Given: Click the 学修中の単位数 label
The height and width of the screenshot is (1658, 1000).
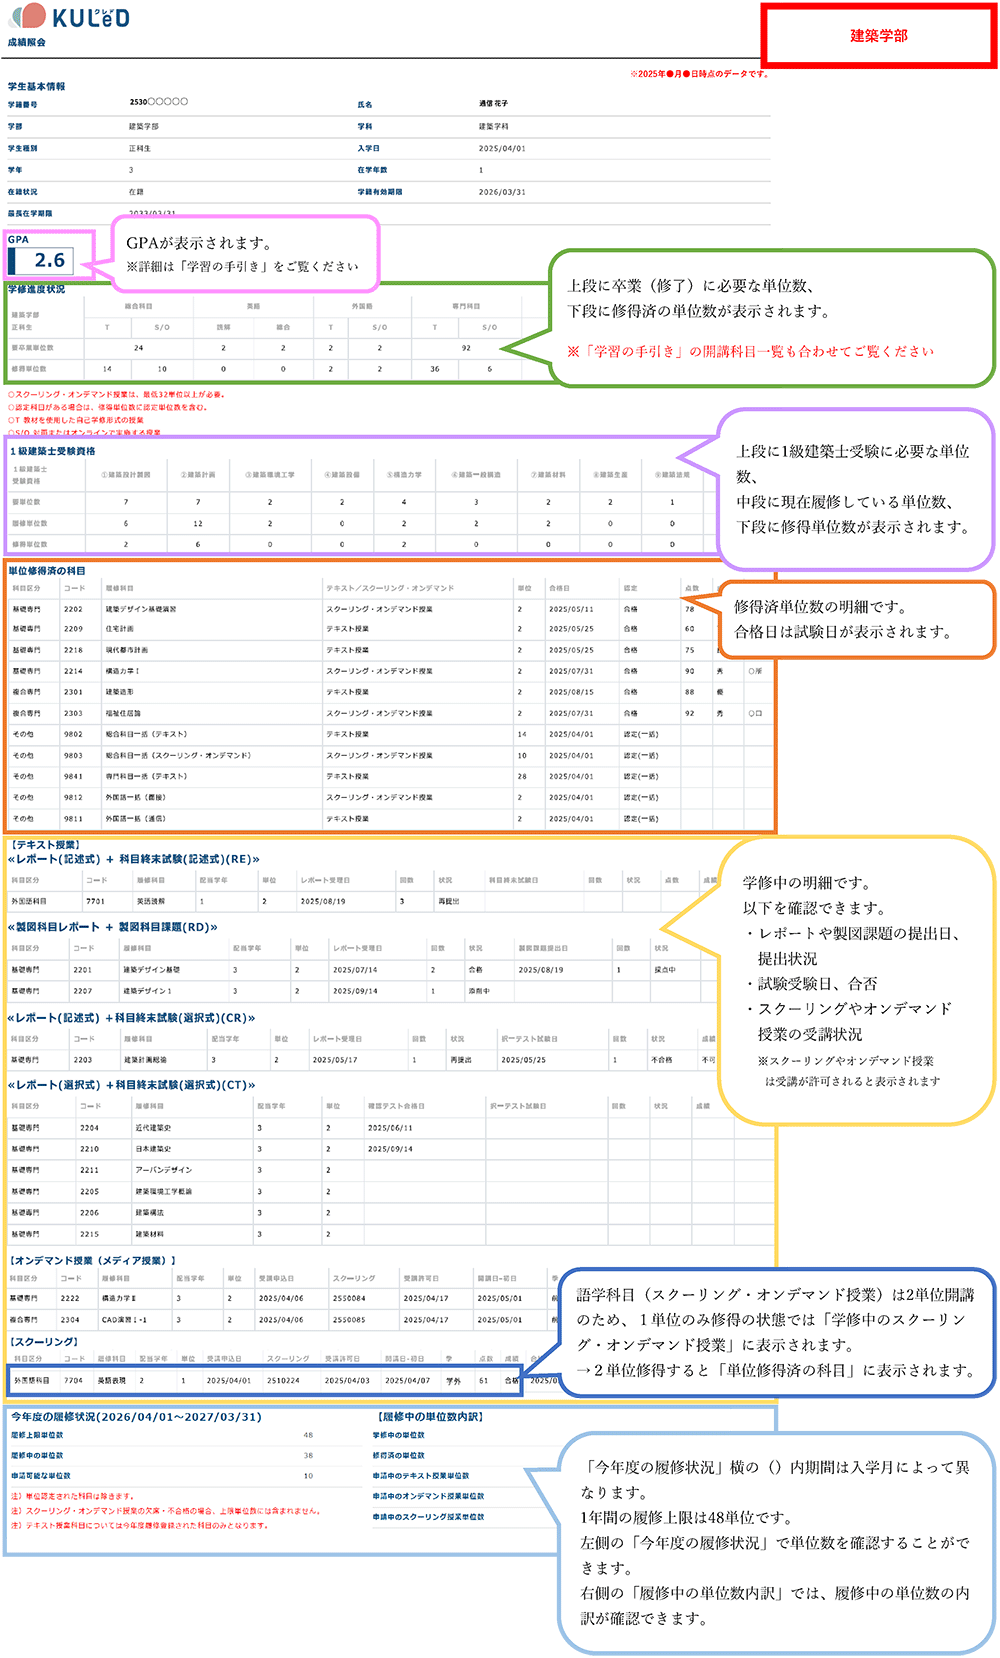Looking at the screenshot, I should pos(399,1435).
